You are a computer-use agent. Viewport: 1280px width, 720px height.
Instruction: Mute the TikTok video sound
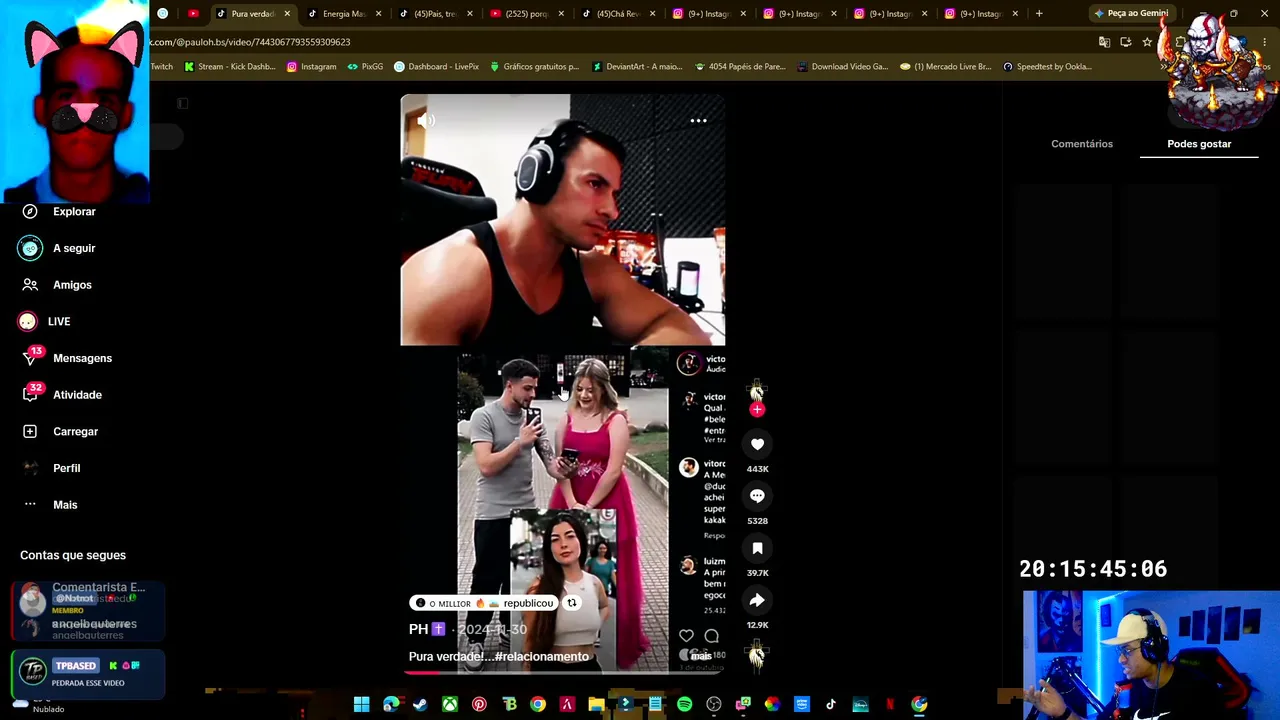426,121
